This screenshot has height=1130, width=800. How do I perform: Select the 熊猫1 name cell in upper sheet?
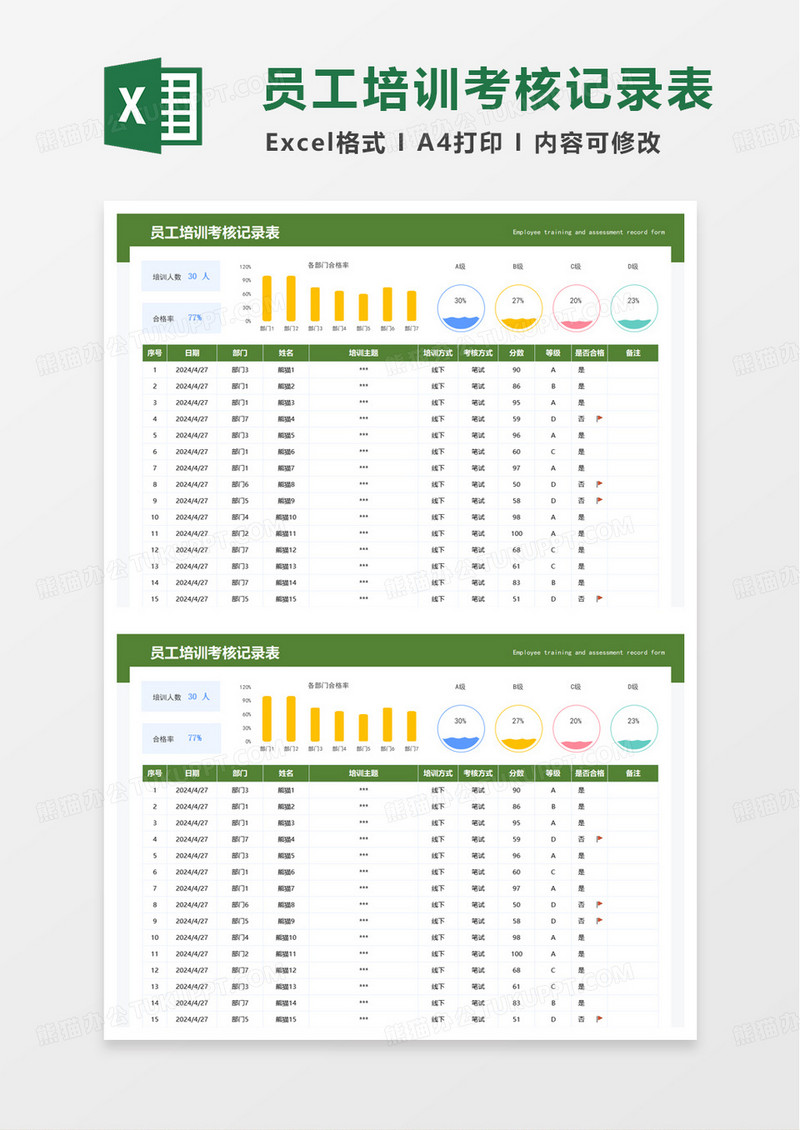pyautogui.click(x=286, y=370)
